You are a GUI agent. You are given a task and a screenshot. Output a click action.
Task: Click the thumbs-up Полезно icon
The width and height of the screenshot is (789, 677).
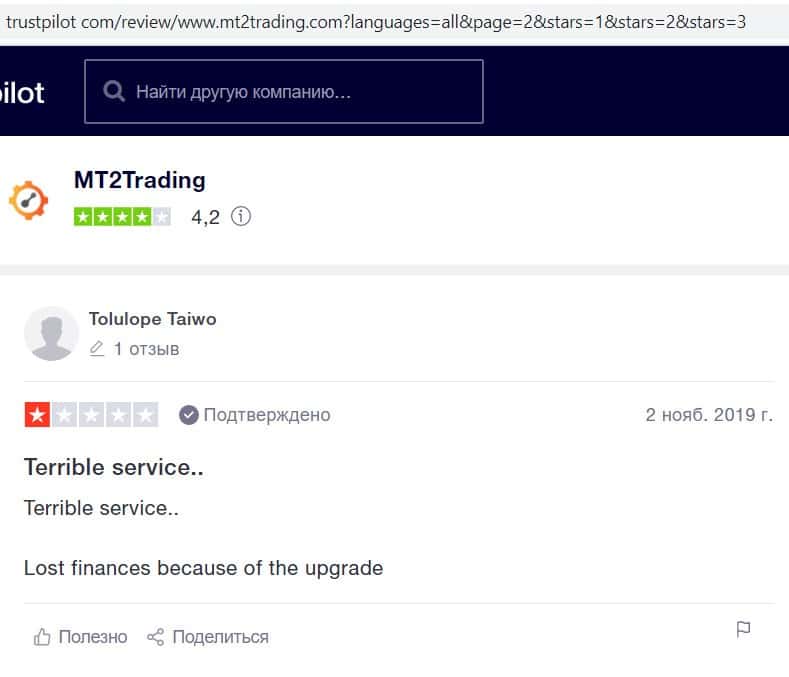tap(42, 637)
